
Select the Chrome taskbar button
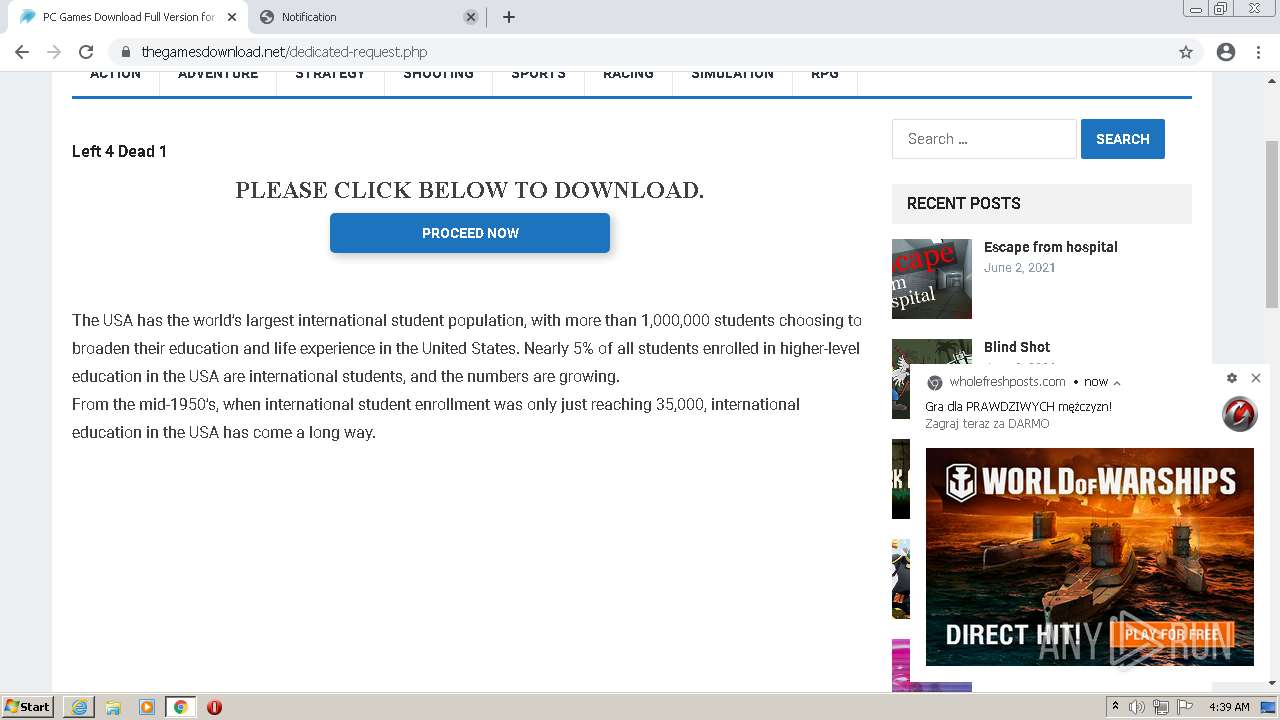(180, 707)
